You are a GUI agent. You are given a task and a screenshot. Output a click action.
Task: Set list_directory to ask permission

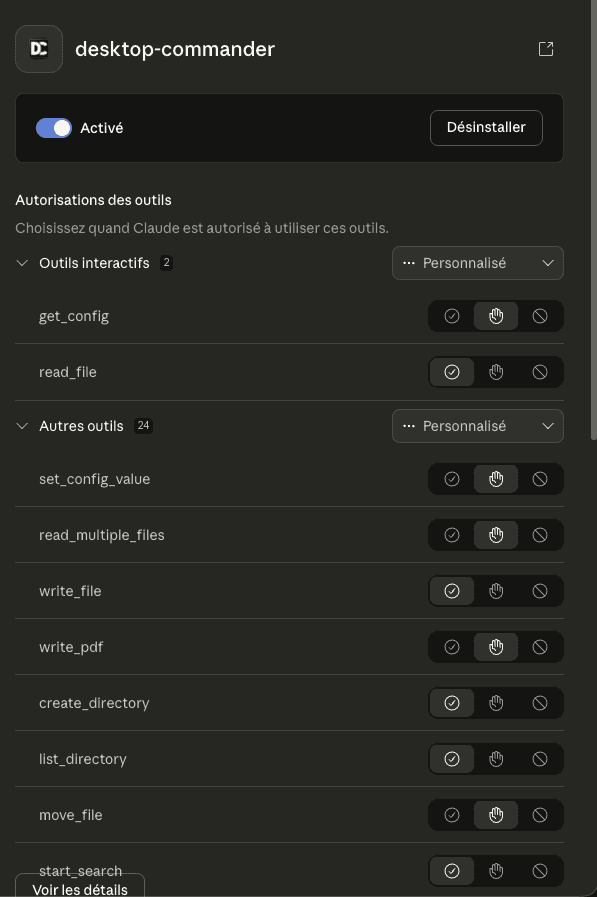[496, 759]
